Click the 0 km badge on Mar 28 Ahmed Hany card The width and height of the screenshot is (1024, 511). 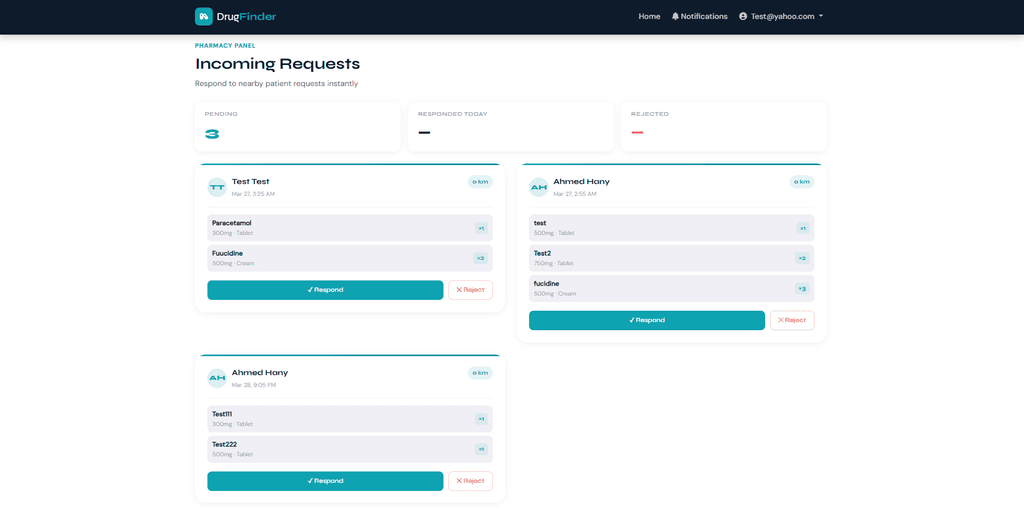point(480,372)
